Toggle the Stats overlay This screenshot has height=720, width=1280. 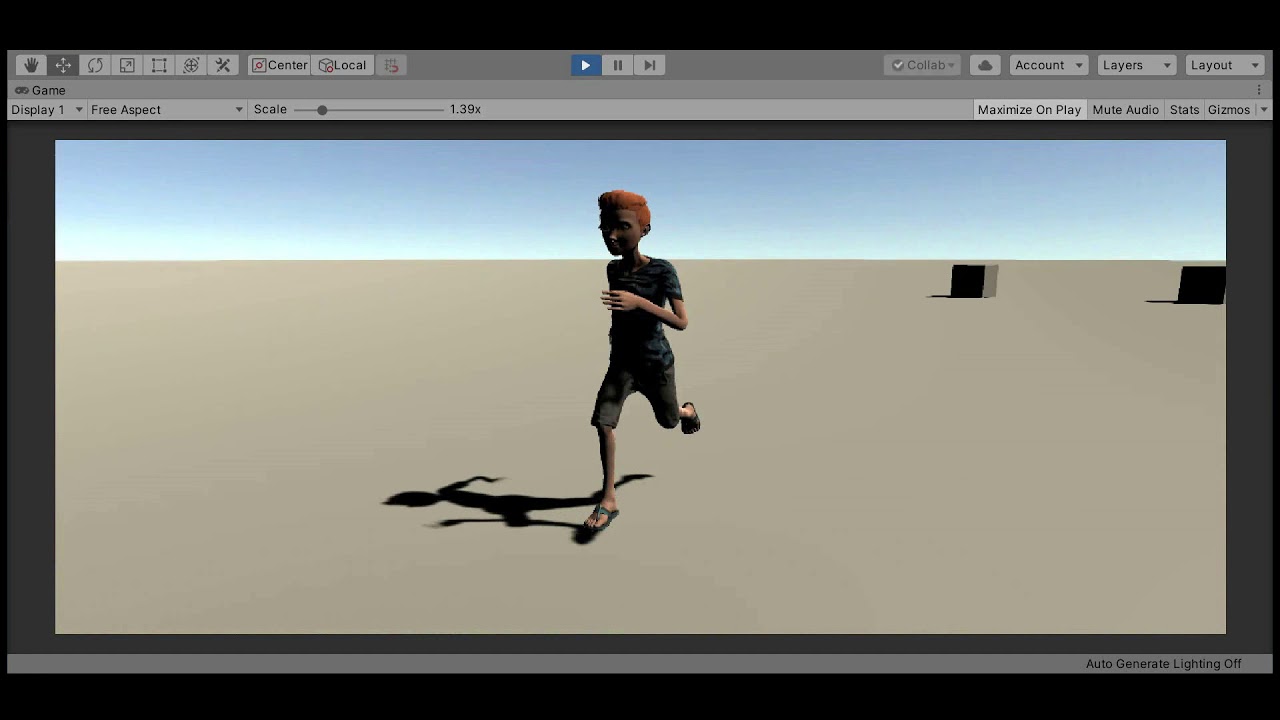coord(1184,110)
